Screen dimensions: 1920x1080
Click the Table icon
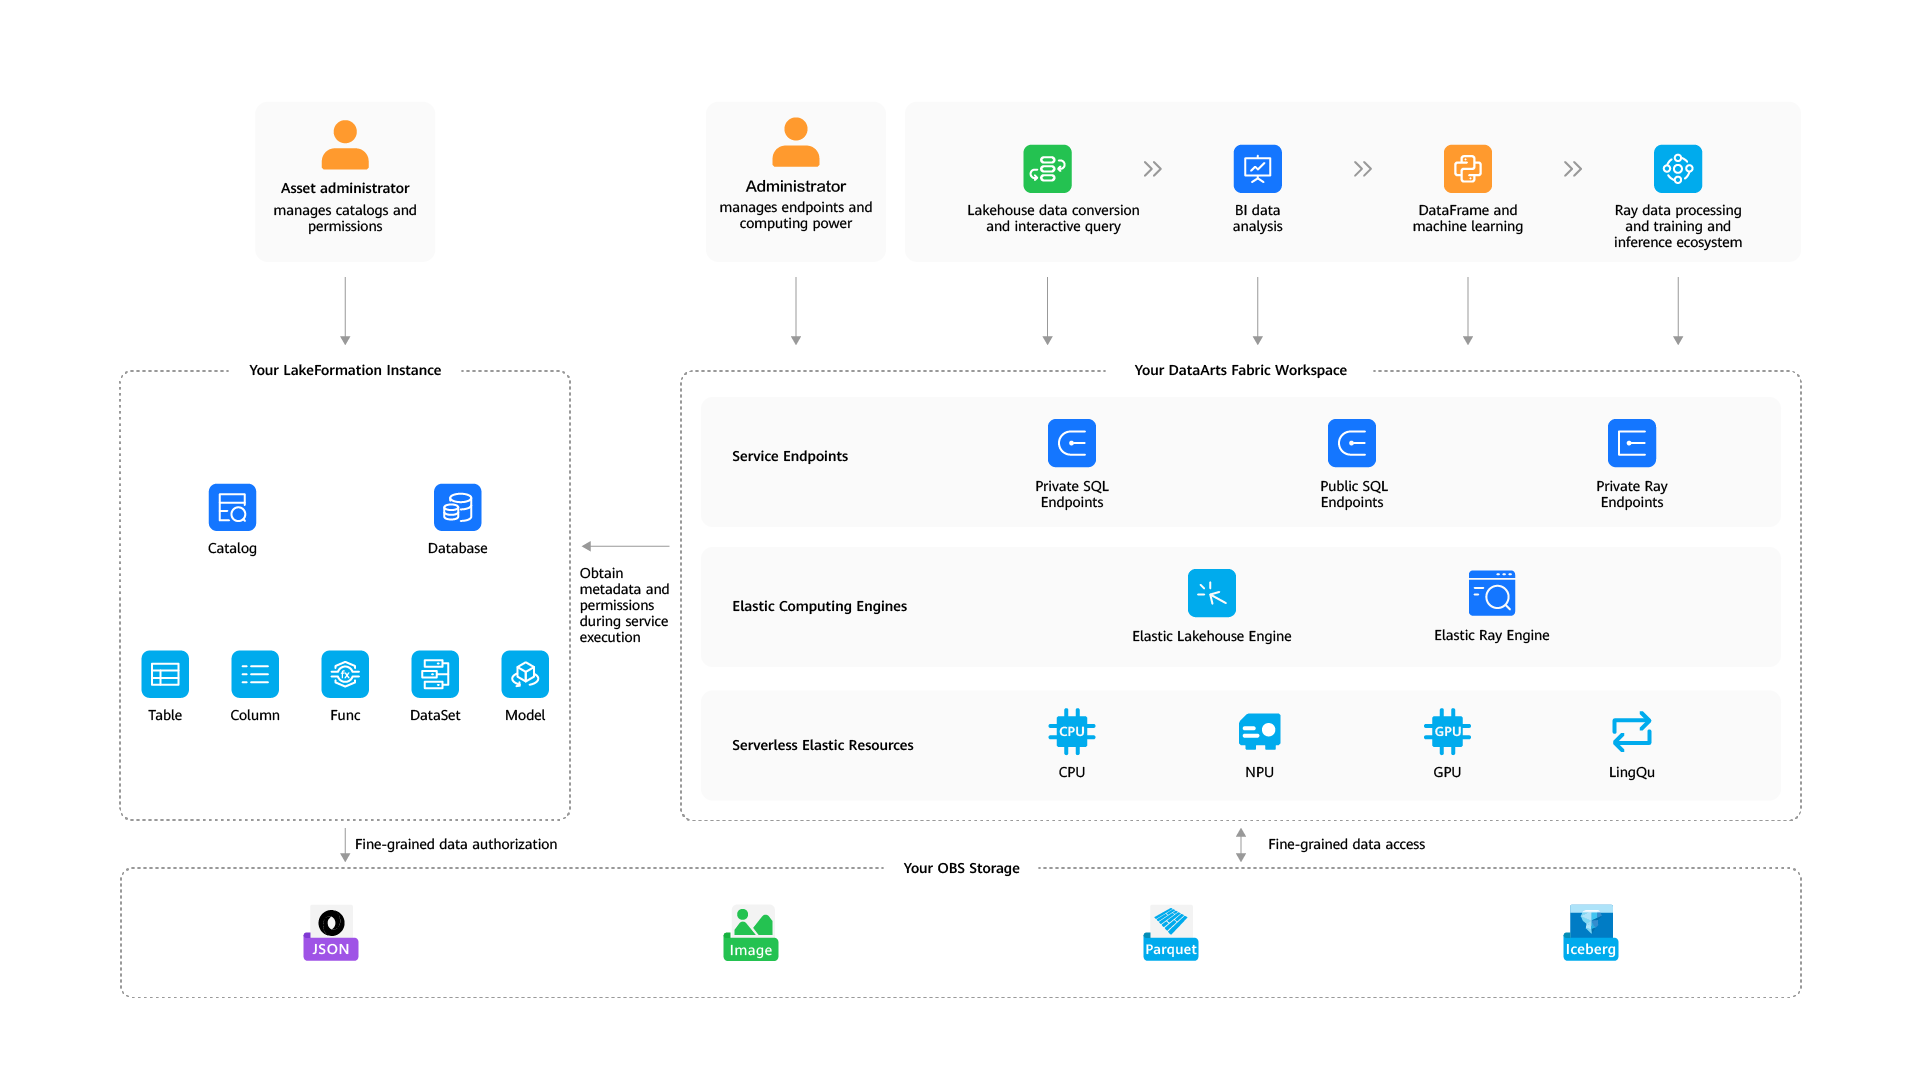(x=165, y=675)
